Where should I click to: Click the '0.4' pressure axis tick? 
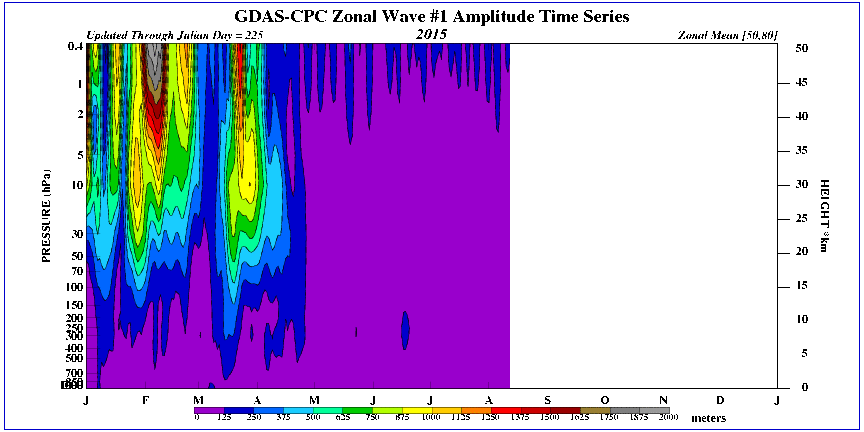(x=74, y=47)
